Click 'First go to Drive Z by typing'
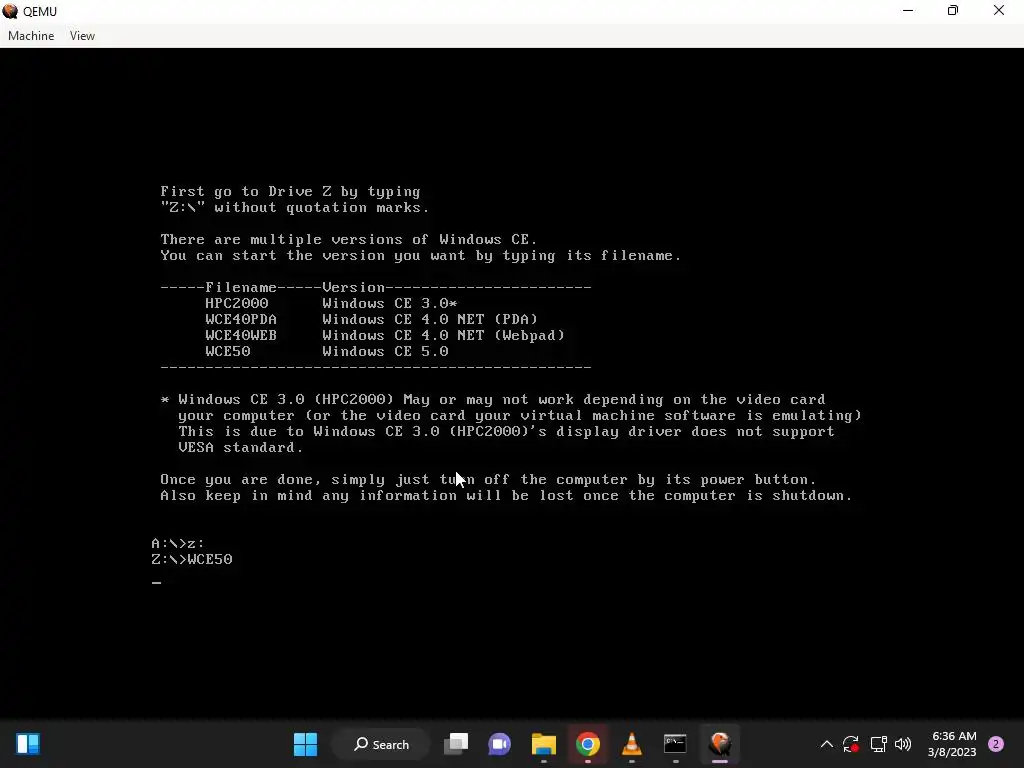This screenshot has height=768, width=1024. (x=290, y=192)
